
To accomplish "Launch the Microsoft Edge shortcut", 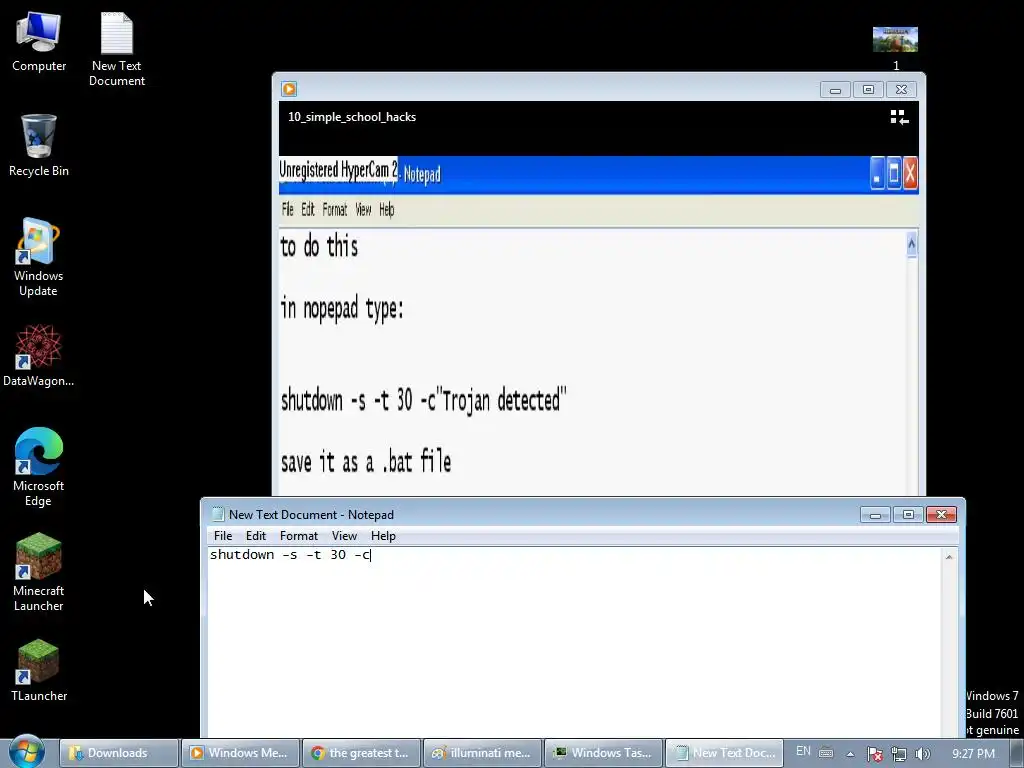I will [x=39, y=467].
